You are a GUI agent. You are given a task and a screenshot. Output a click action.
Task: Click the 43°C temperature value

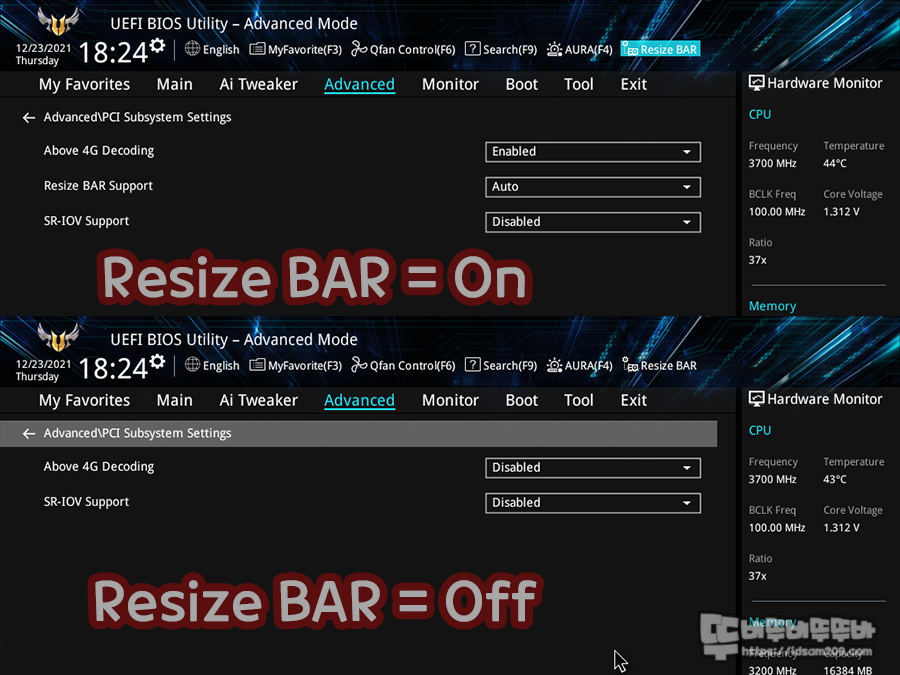click(835, 479)
